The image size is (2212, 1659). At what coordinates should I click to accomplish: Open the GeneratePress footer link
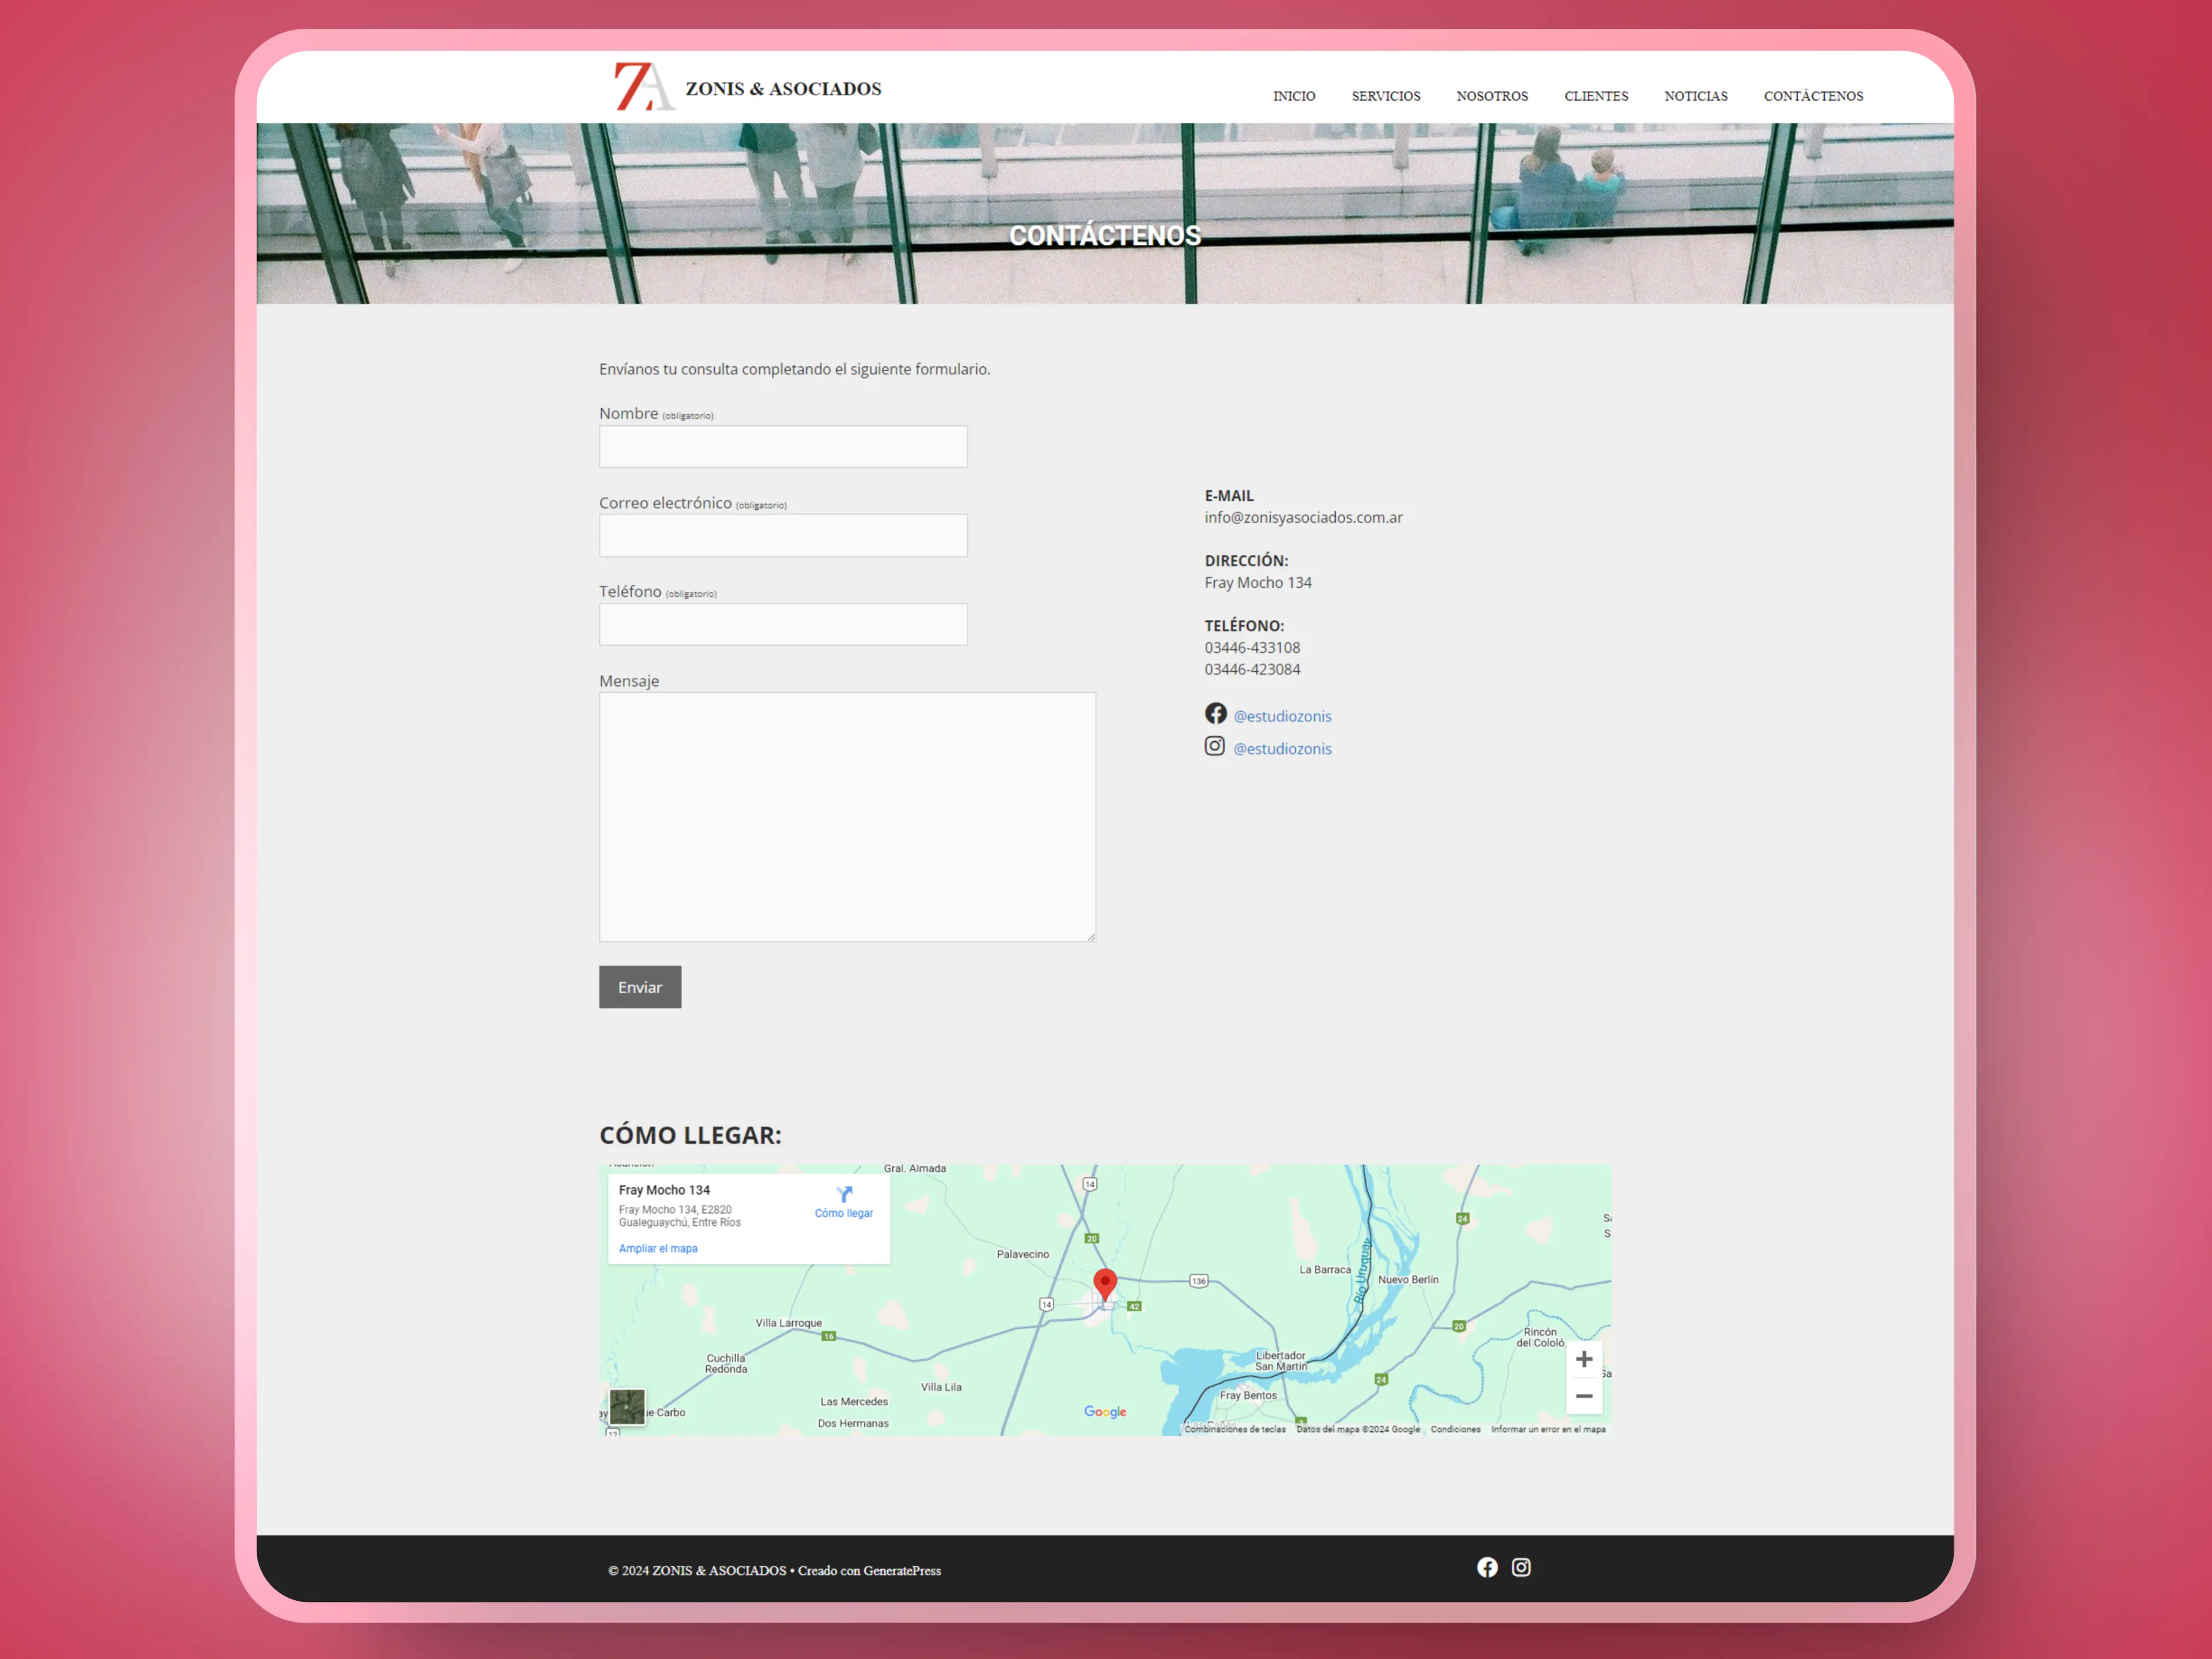coord(901,1570)
